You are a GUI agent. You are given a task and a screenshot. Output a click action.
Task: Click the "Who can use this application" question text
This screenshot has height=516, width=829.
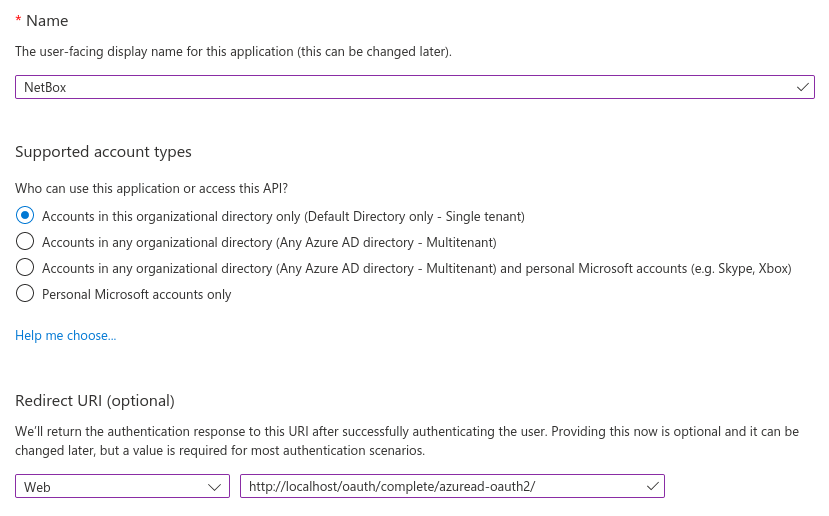pyautogui.click(x=158, y=188)
